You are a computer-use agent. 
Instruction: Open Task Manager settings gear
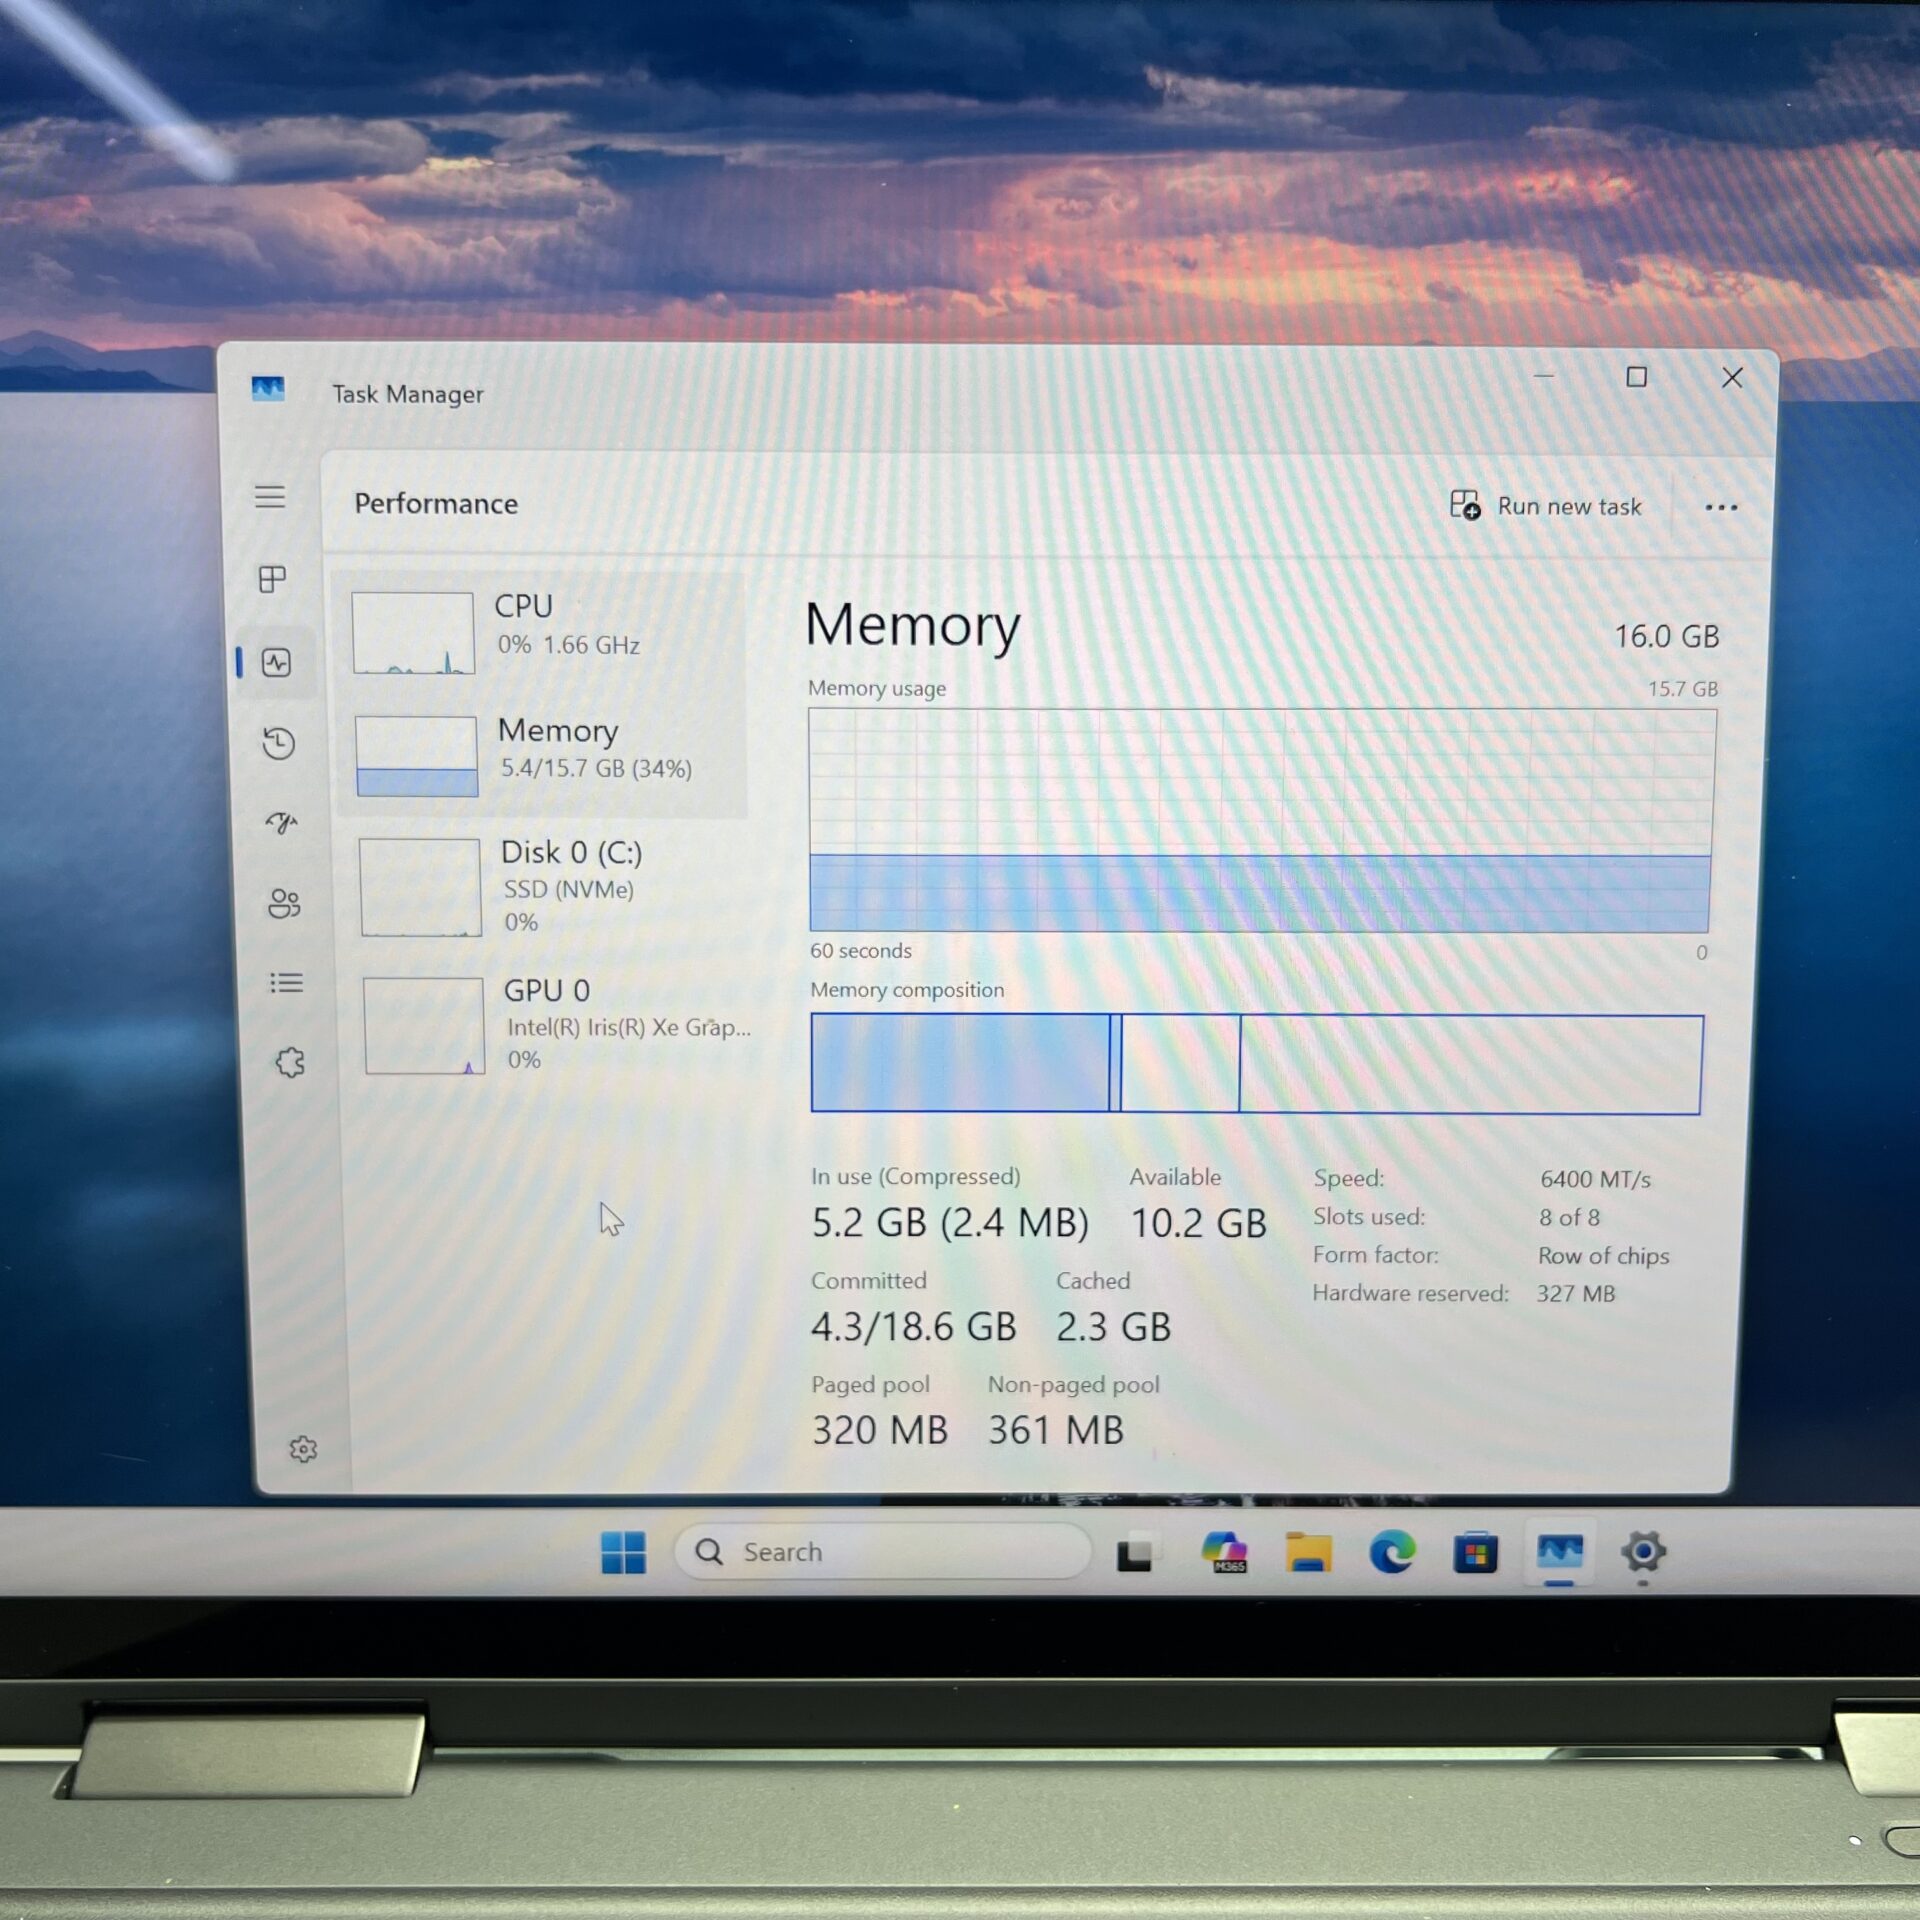(x=303, y=1449)
